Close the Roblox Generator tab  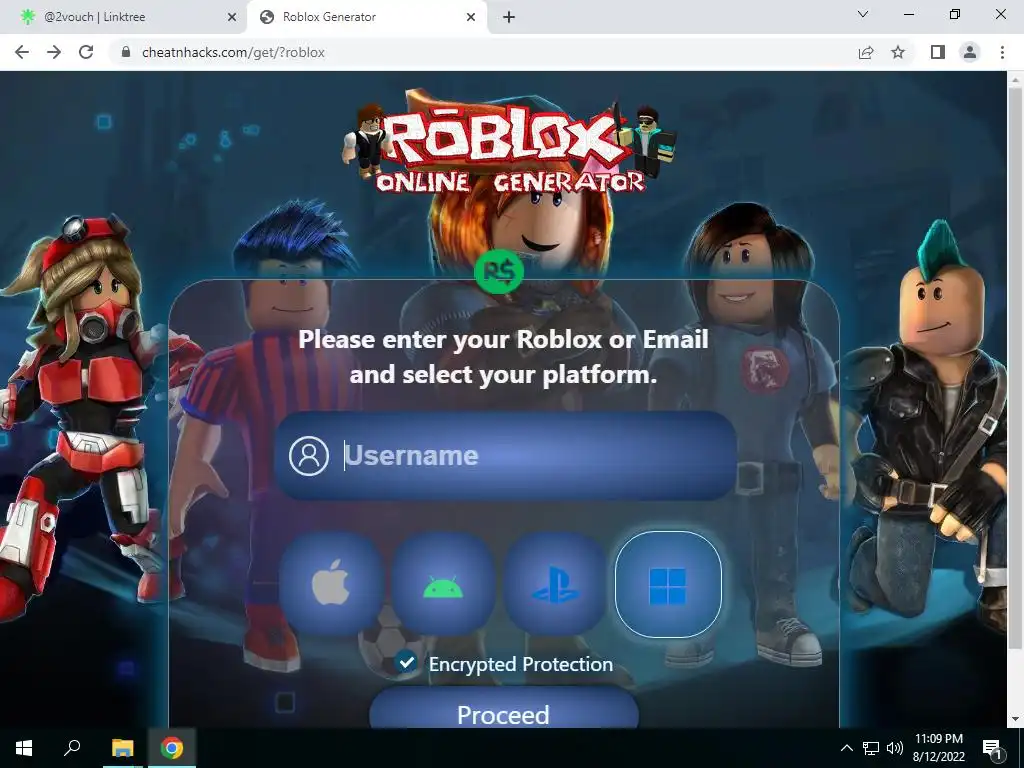pos(471,17)
